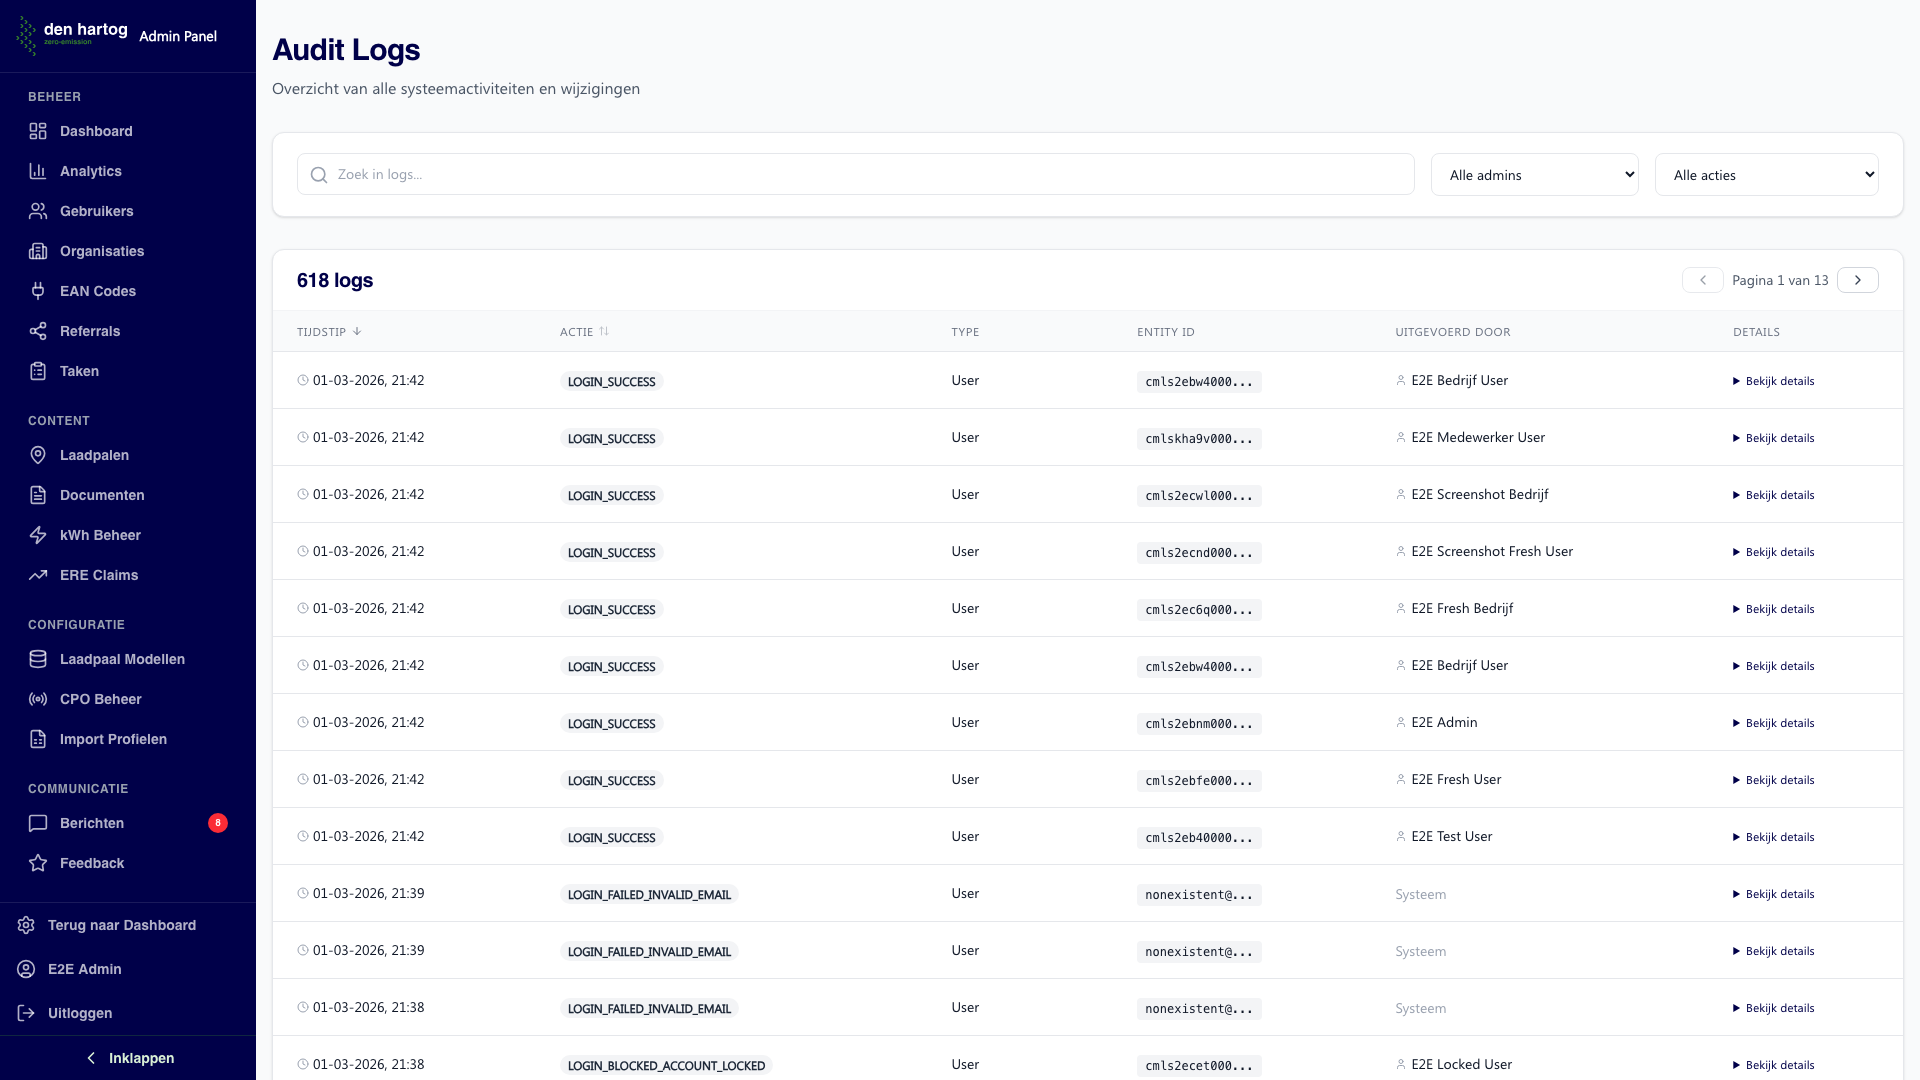This screenshot has height=1080, width=1920.
Task: Select the Laadpalen location icon
Action: (37, 455)
